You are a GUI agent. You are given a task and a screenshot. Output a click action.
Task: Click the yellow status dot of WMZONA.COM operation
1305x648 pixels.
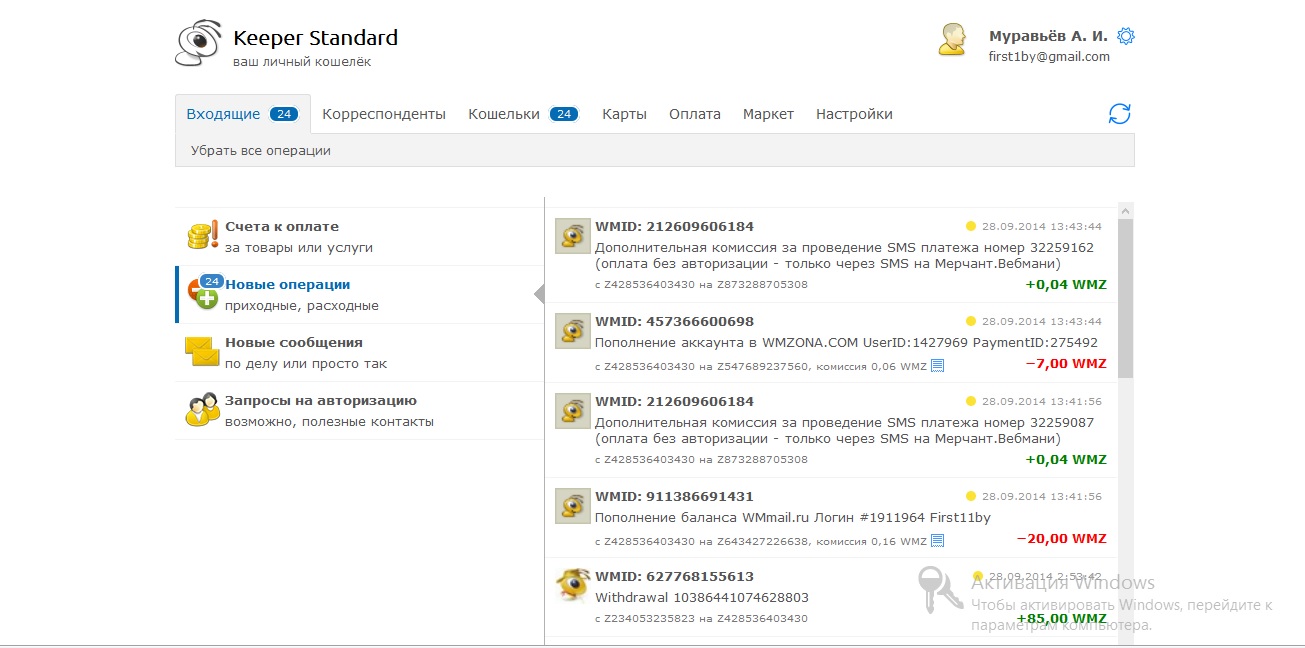point(970,321)
